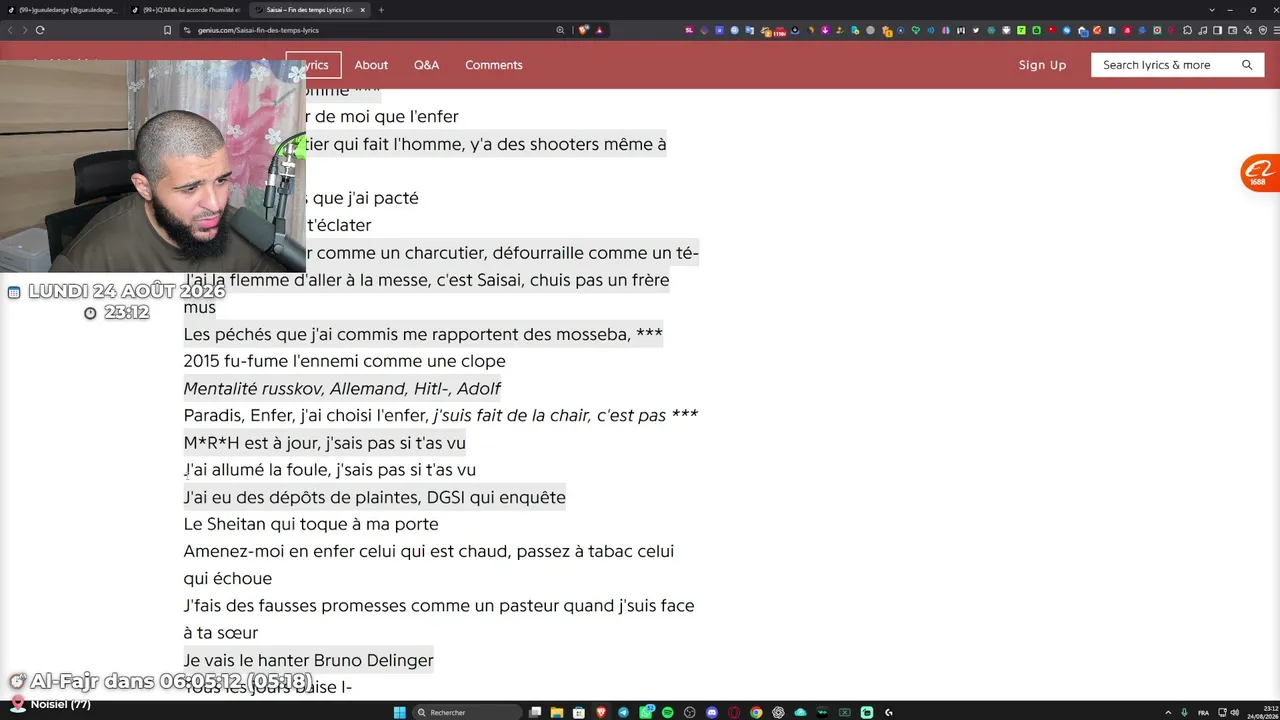The height and width of the screenshot is (720, 1280).
Task: Go to the About section
Action: (x=371, y=65)
